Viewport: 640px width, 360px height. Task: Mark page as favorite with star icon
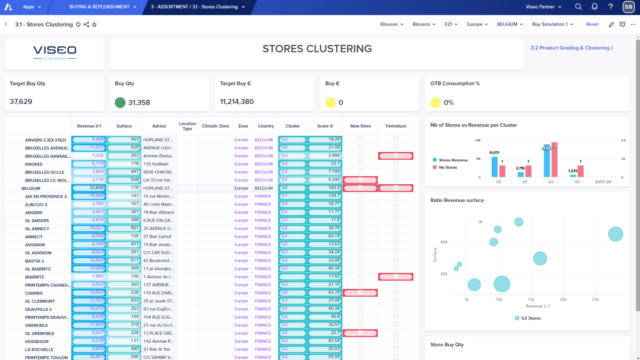(x=94, y=24)
